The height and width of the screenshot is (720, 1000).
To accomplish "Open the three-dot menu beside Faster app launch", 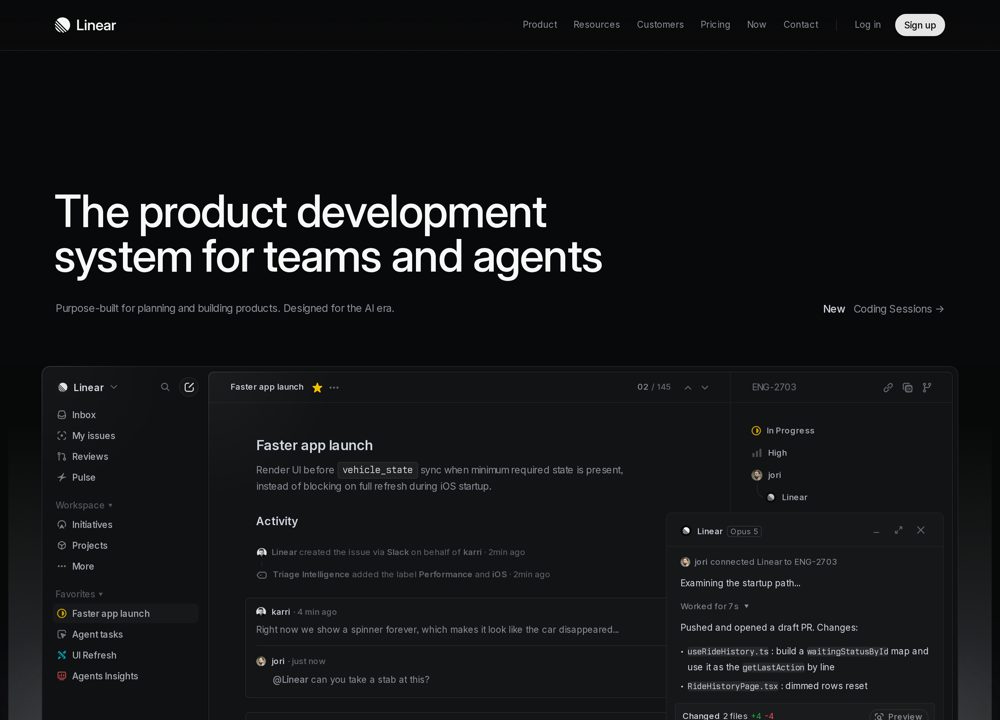I will 334,388.
